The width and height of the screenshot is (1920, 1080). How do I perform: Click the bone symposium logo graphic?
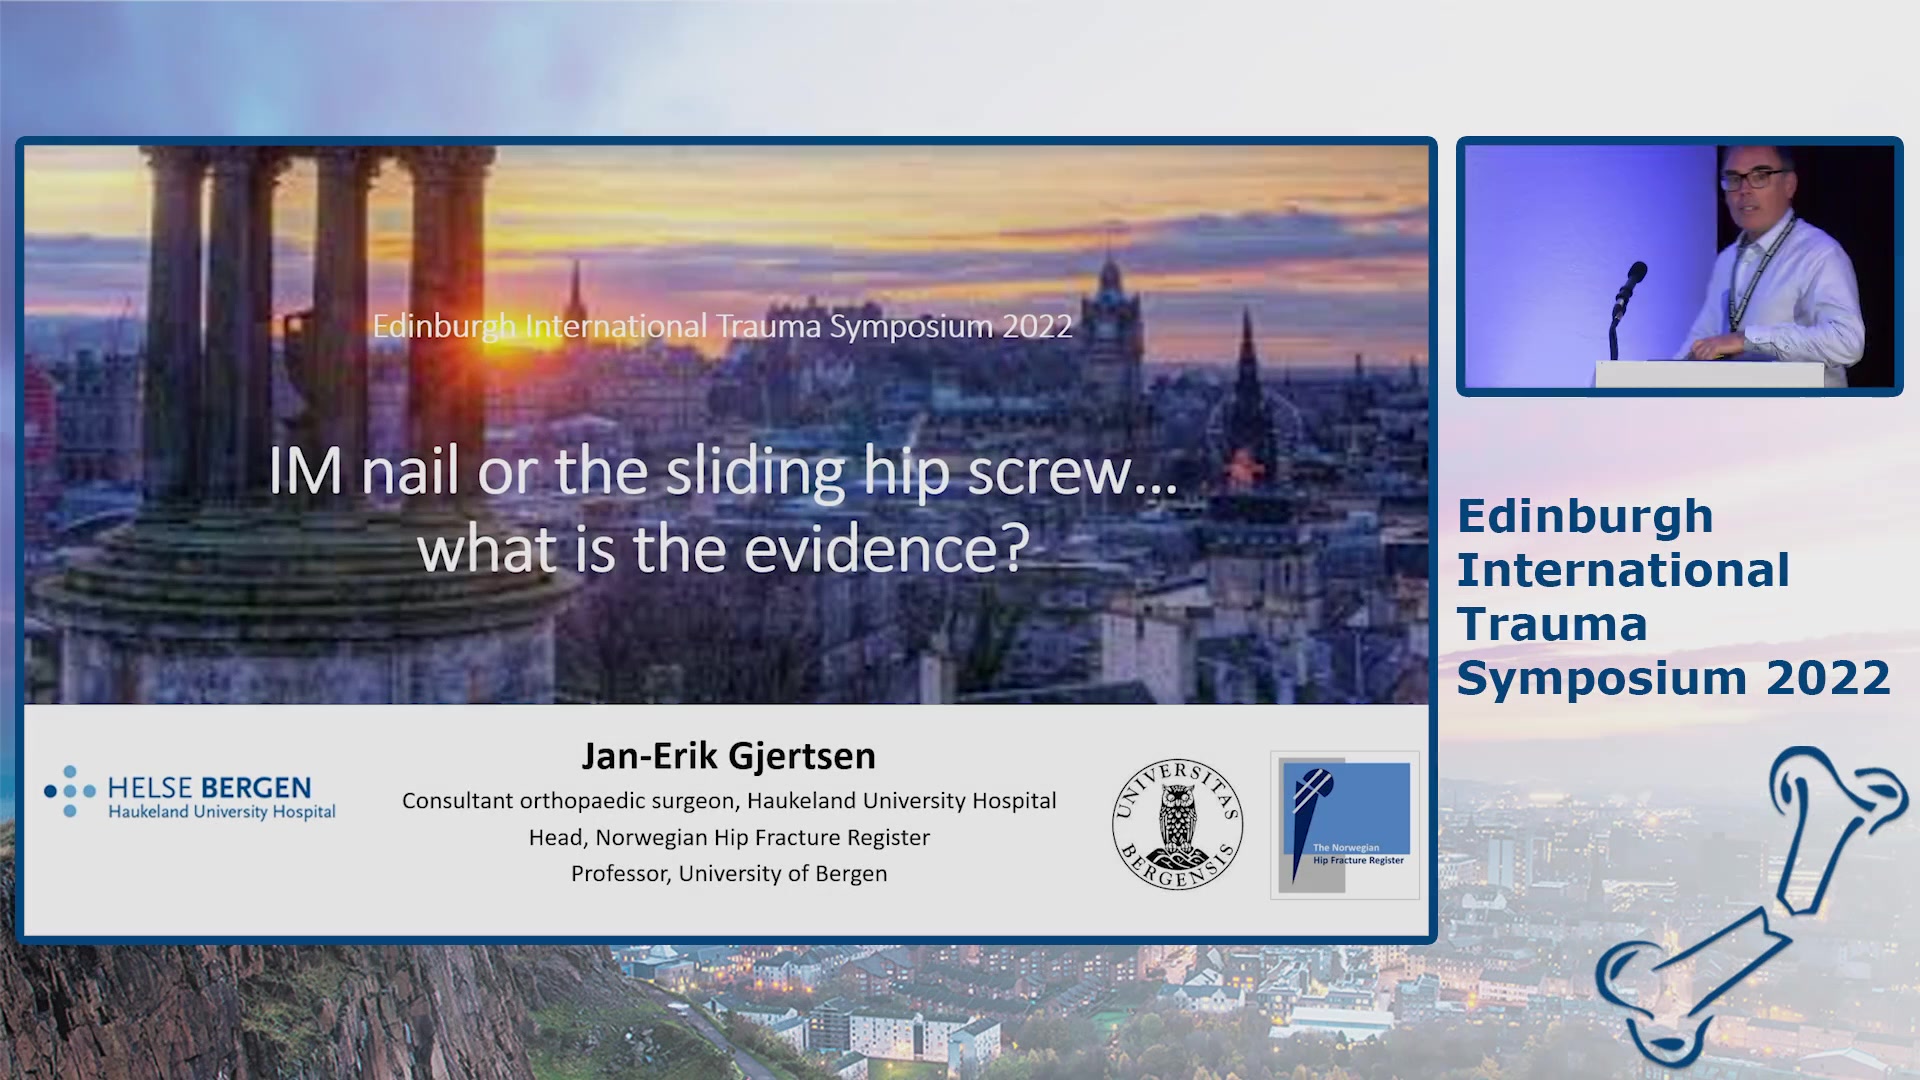(x=1750, y=905)
